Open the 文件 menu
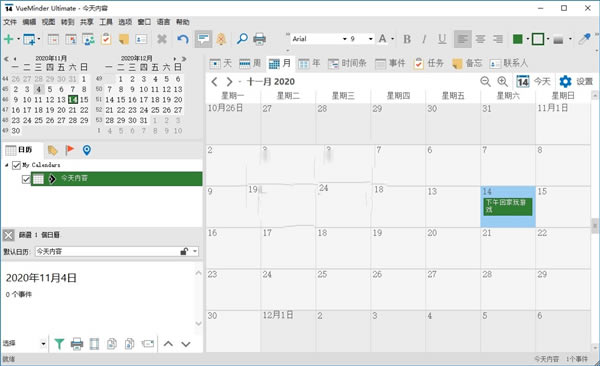The image size is (600, 366). coord(10,22)
